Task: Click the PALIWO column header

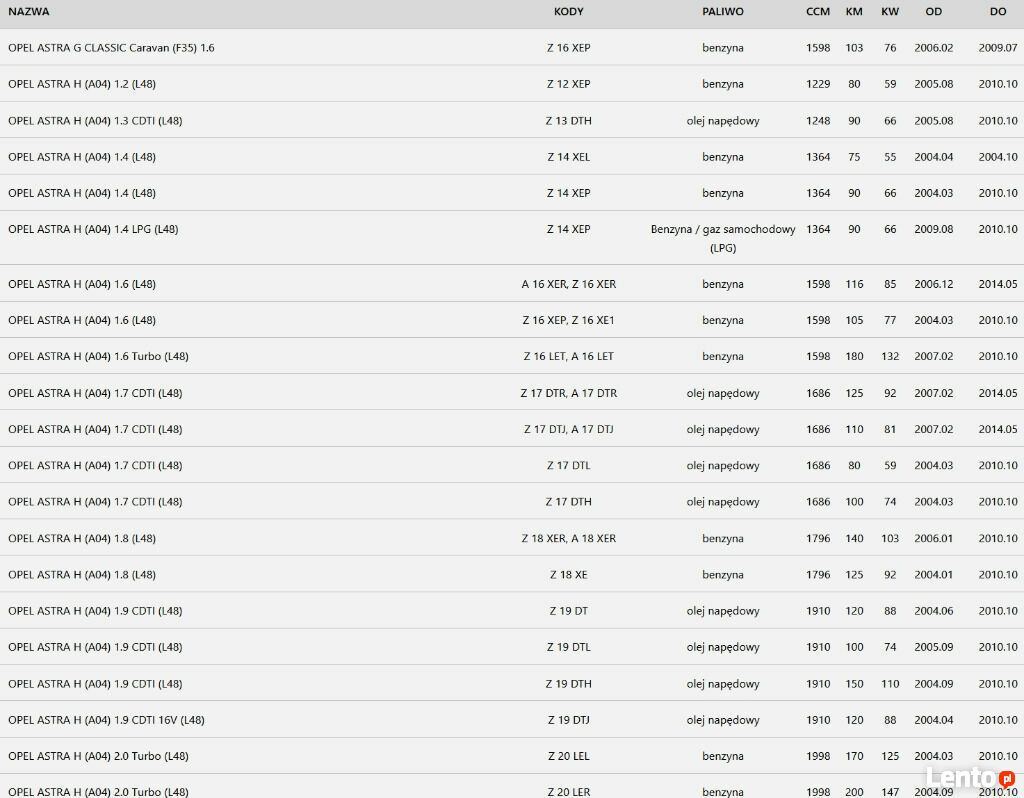Action: coord(722,12)
